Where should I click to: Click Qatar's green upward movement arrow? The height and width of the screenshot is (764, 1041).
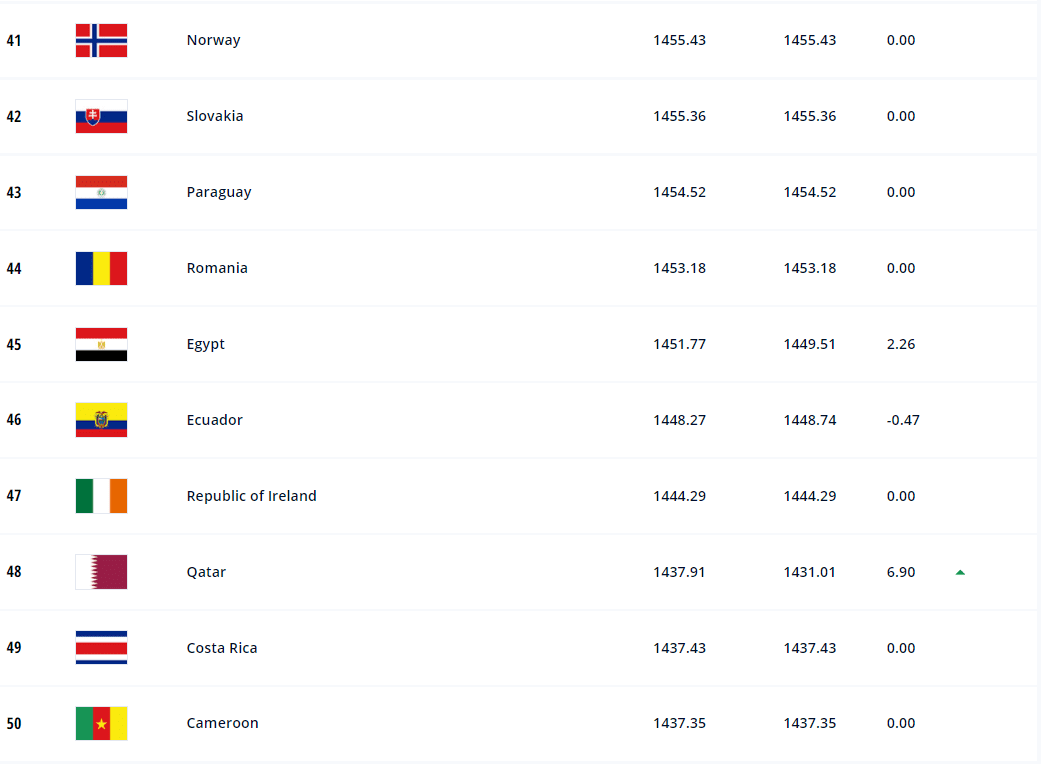tap(960, 572)
